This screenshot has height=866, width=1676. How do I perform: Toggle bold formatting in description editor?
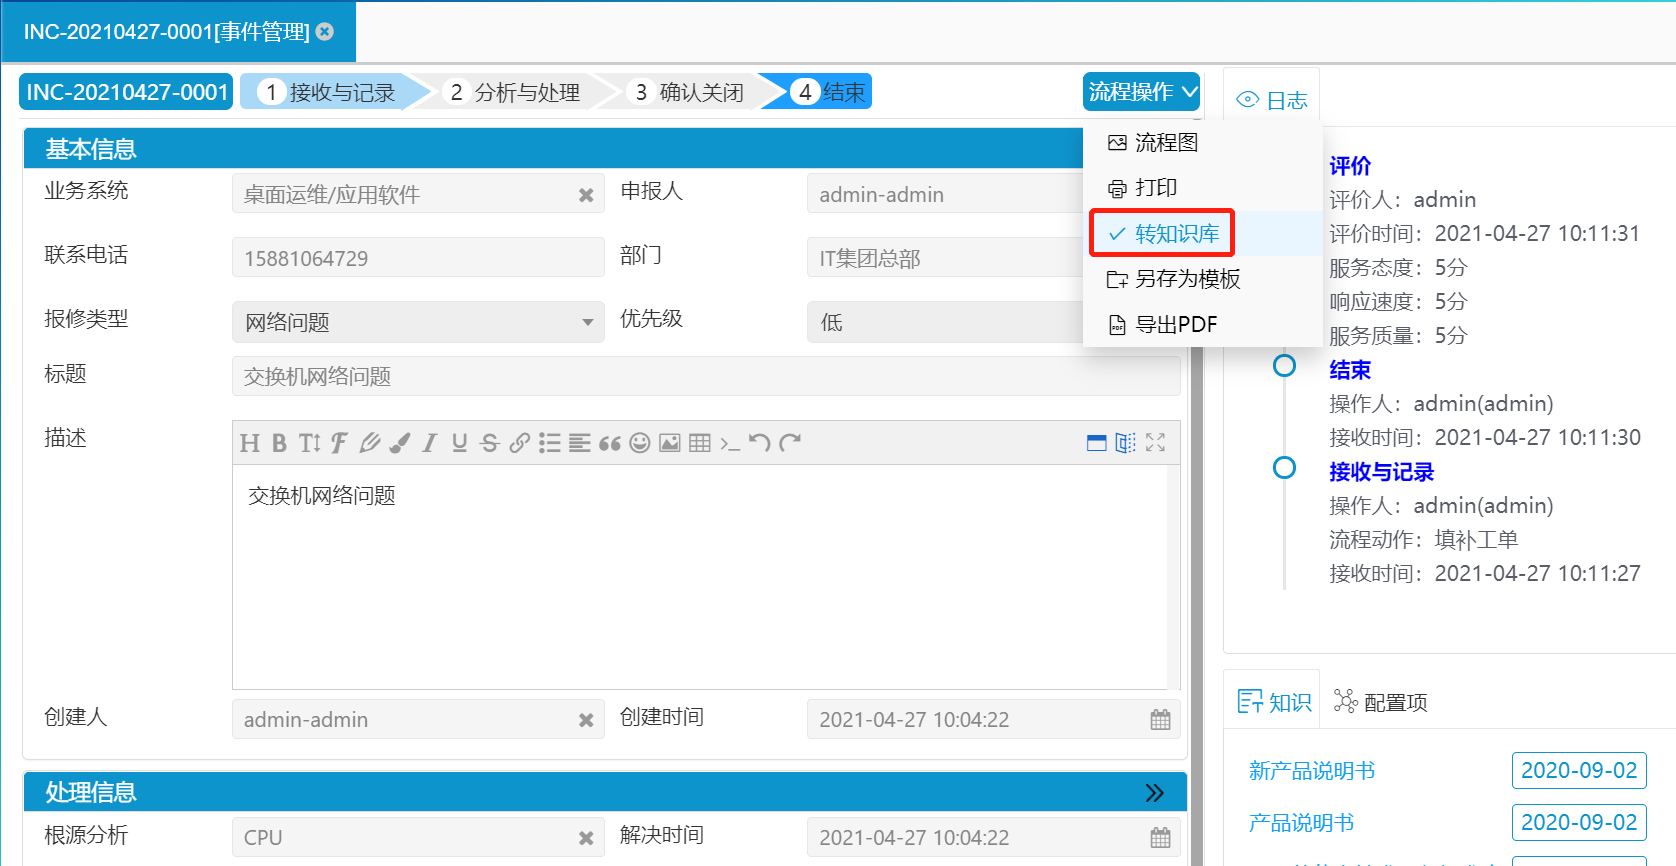tap(279, 443)
